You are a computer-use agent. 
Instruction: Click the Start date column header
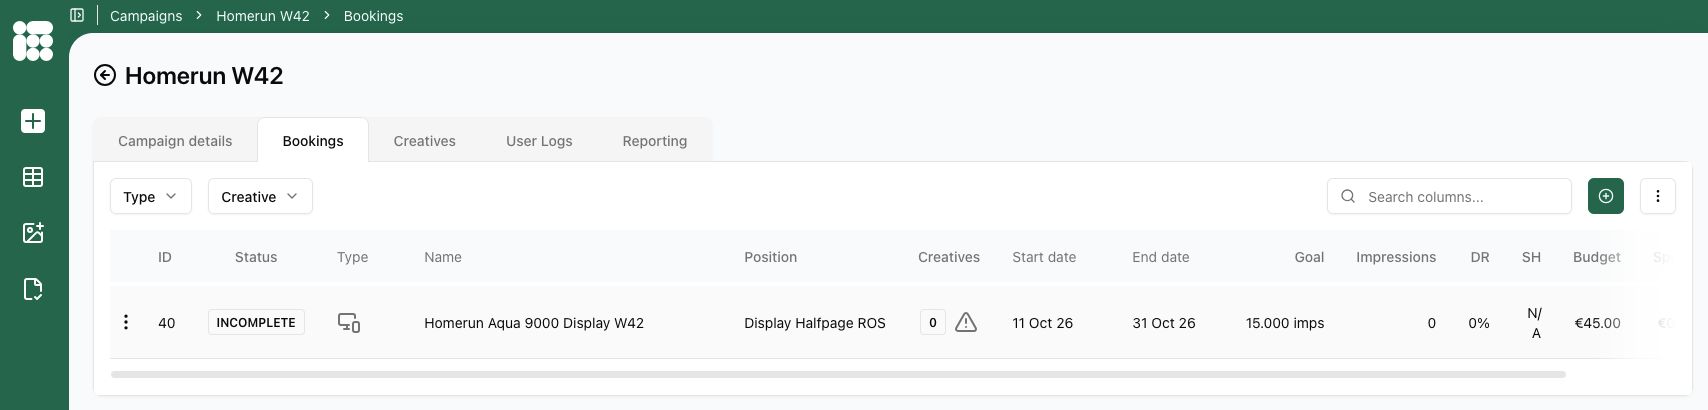pyautogui.click(x=1044, y=257)
